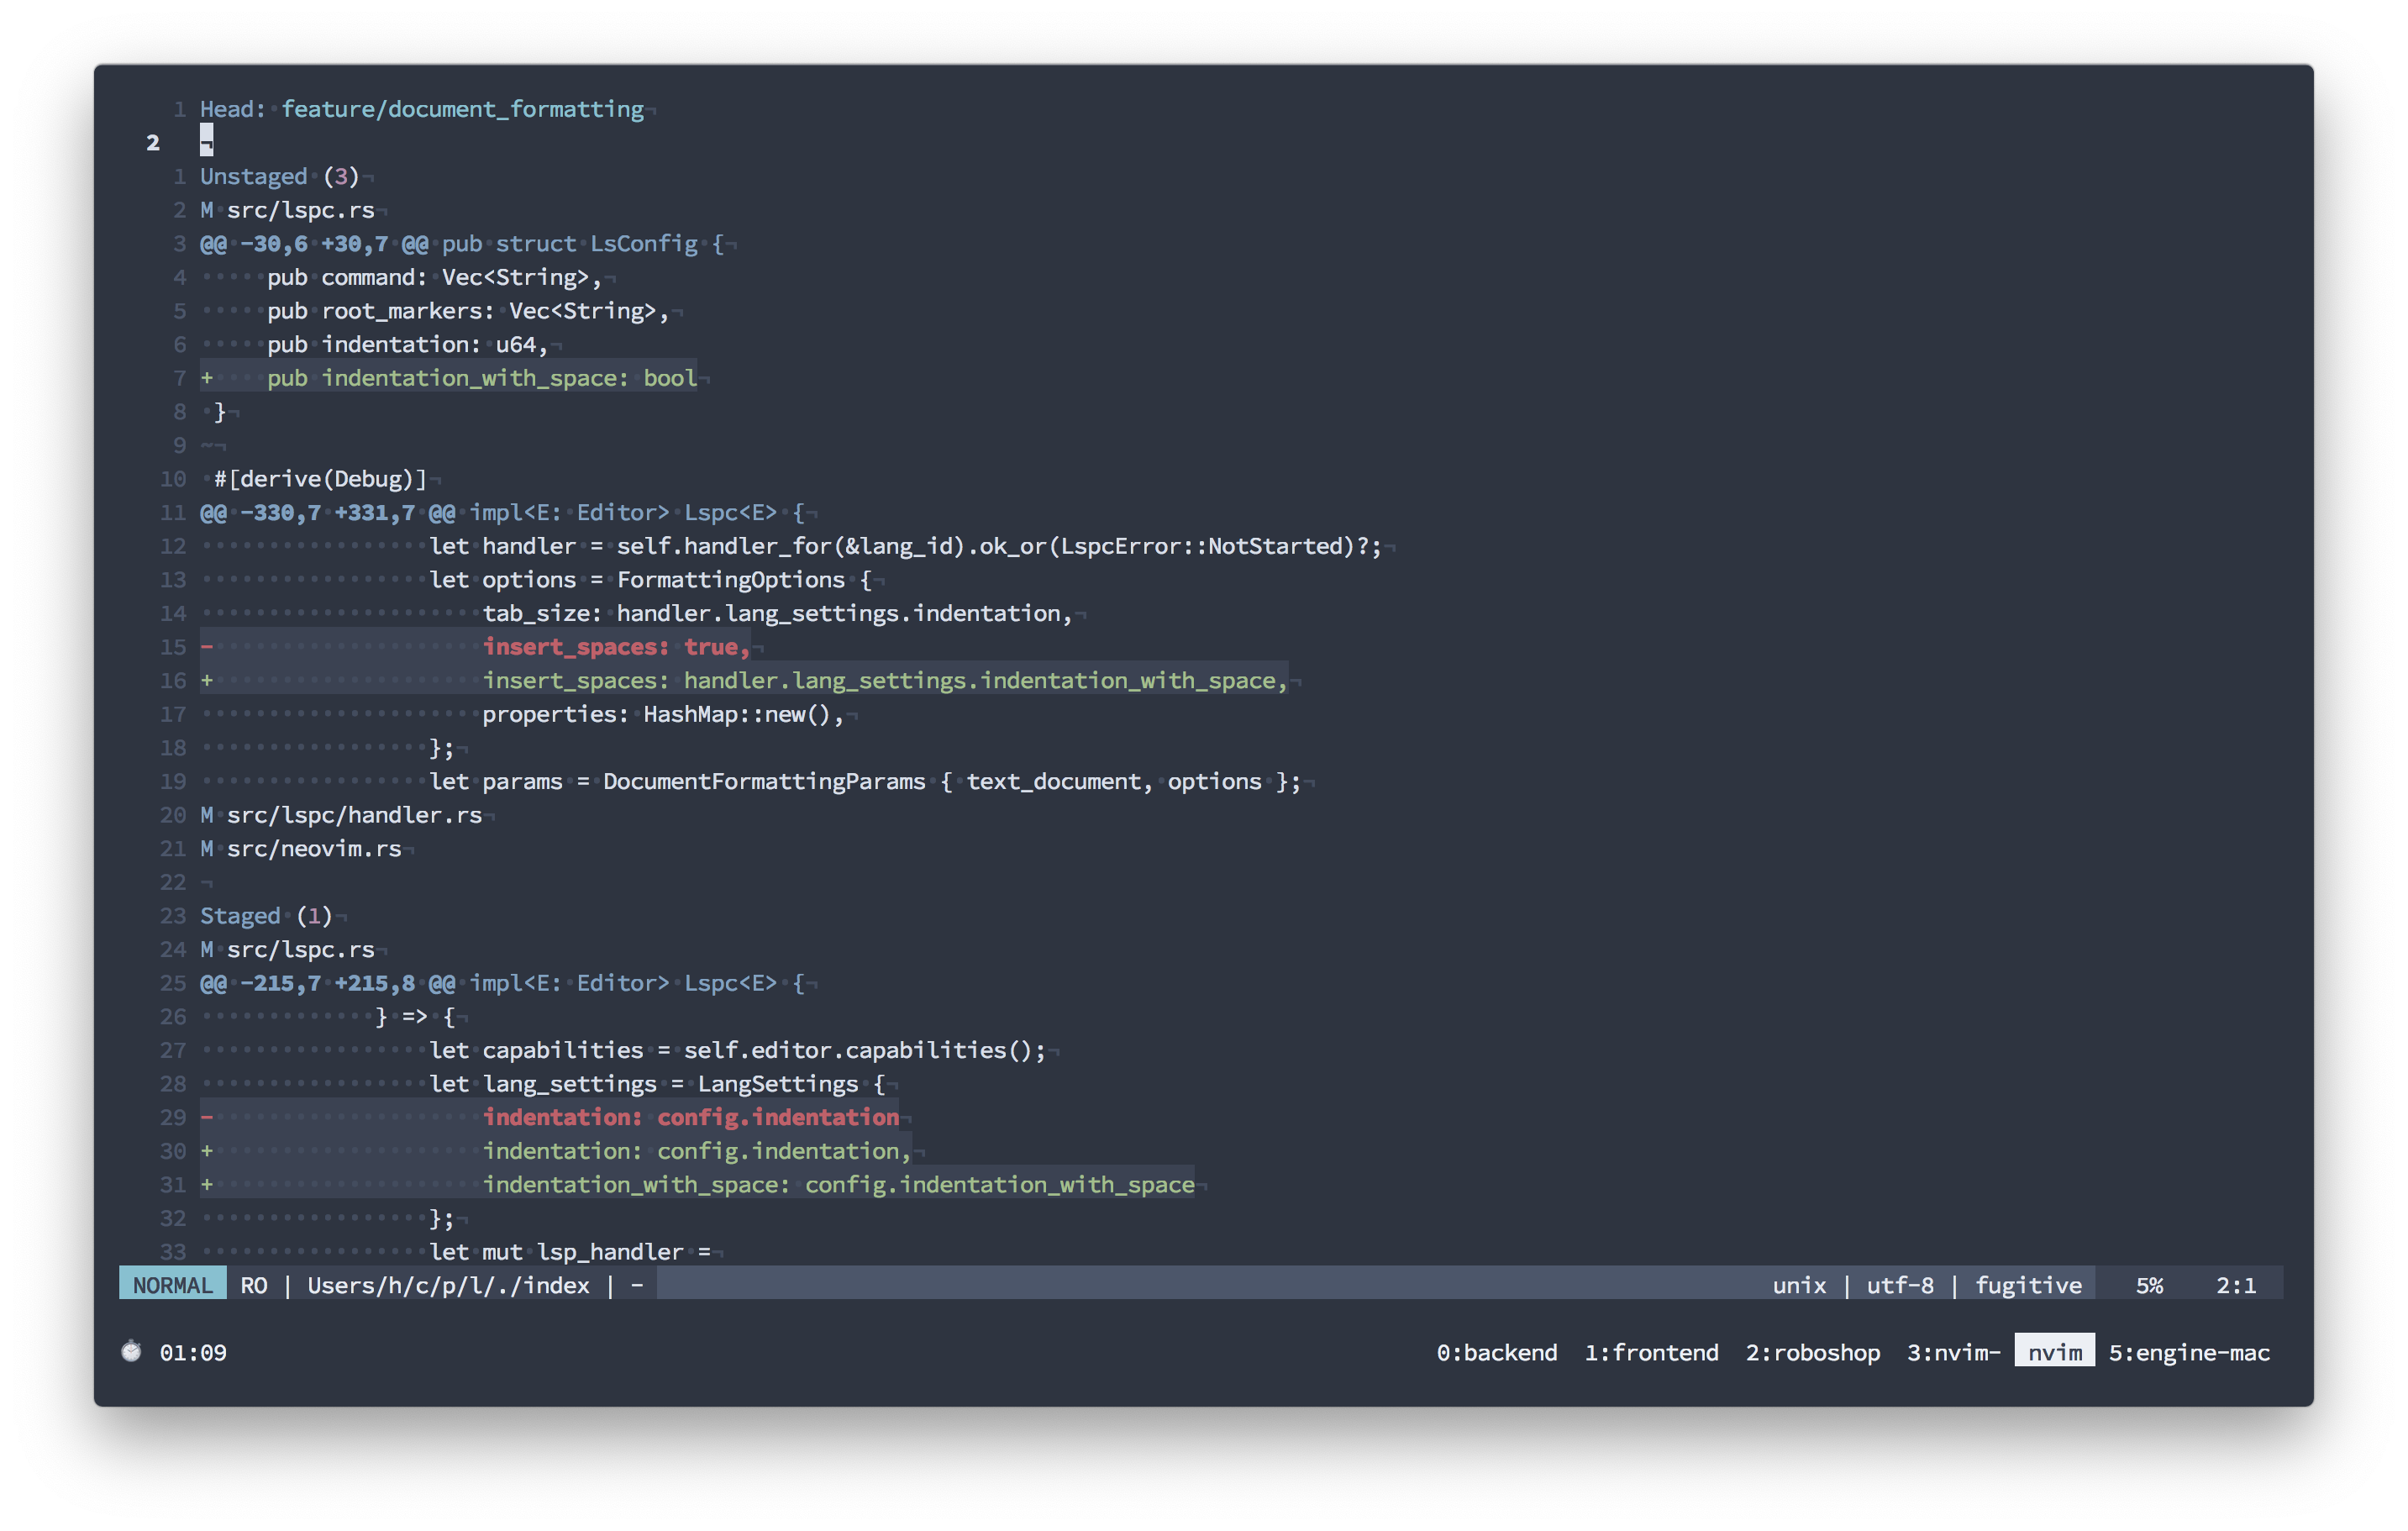
Task: Click the let mut lsp_handler = line
Action: click(570, 1252)
